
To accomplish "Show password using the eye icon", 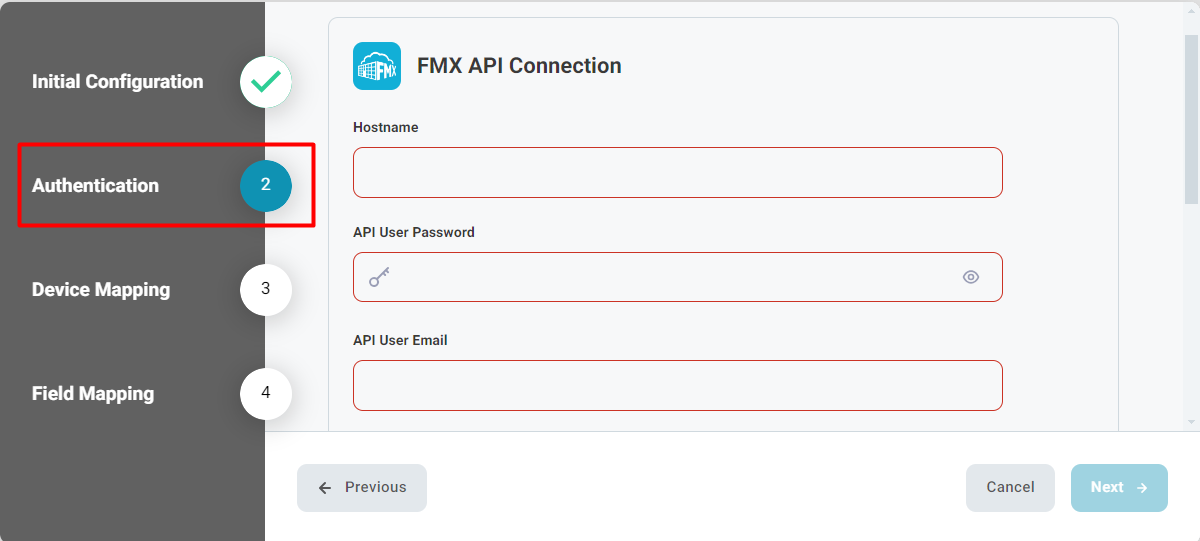I will [x=970, y=277].
